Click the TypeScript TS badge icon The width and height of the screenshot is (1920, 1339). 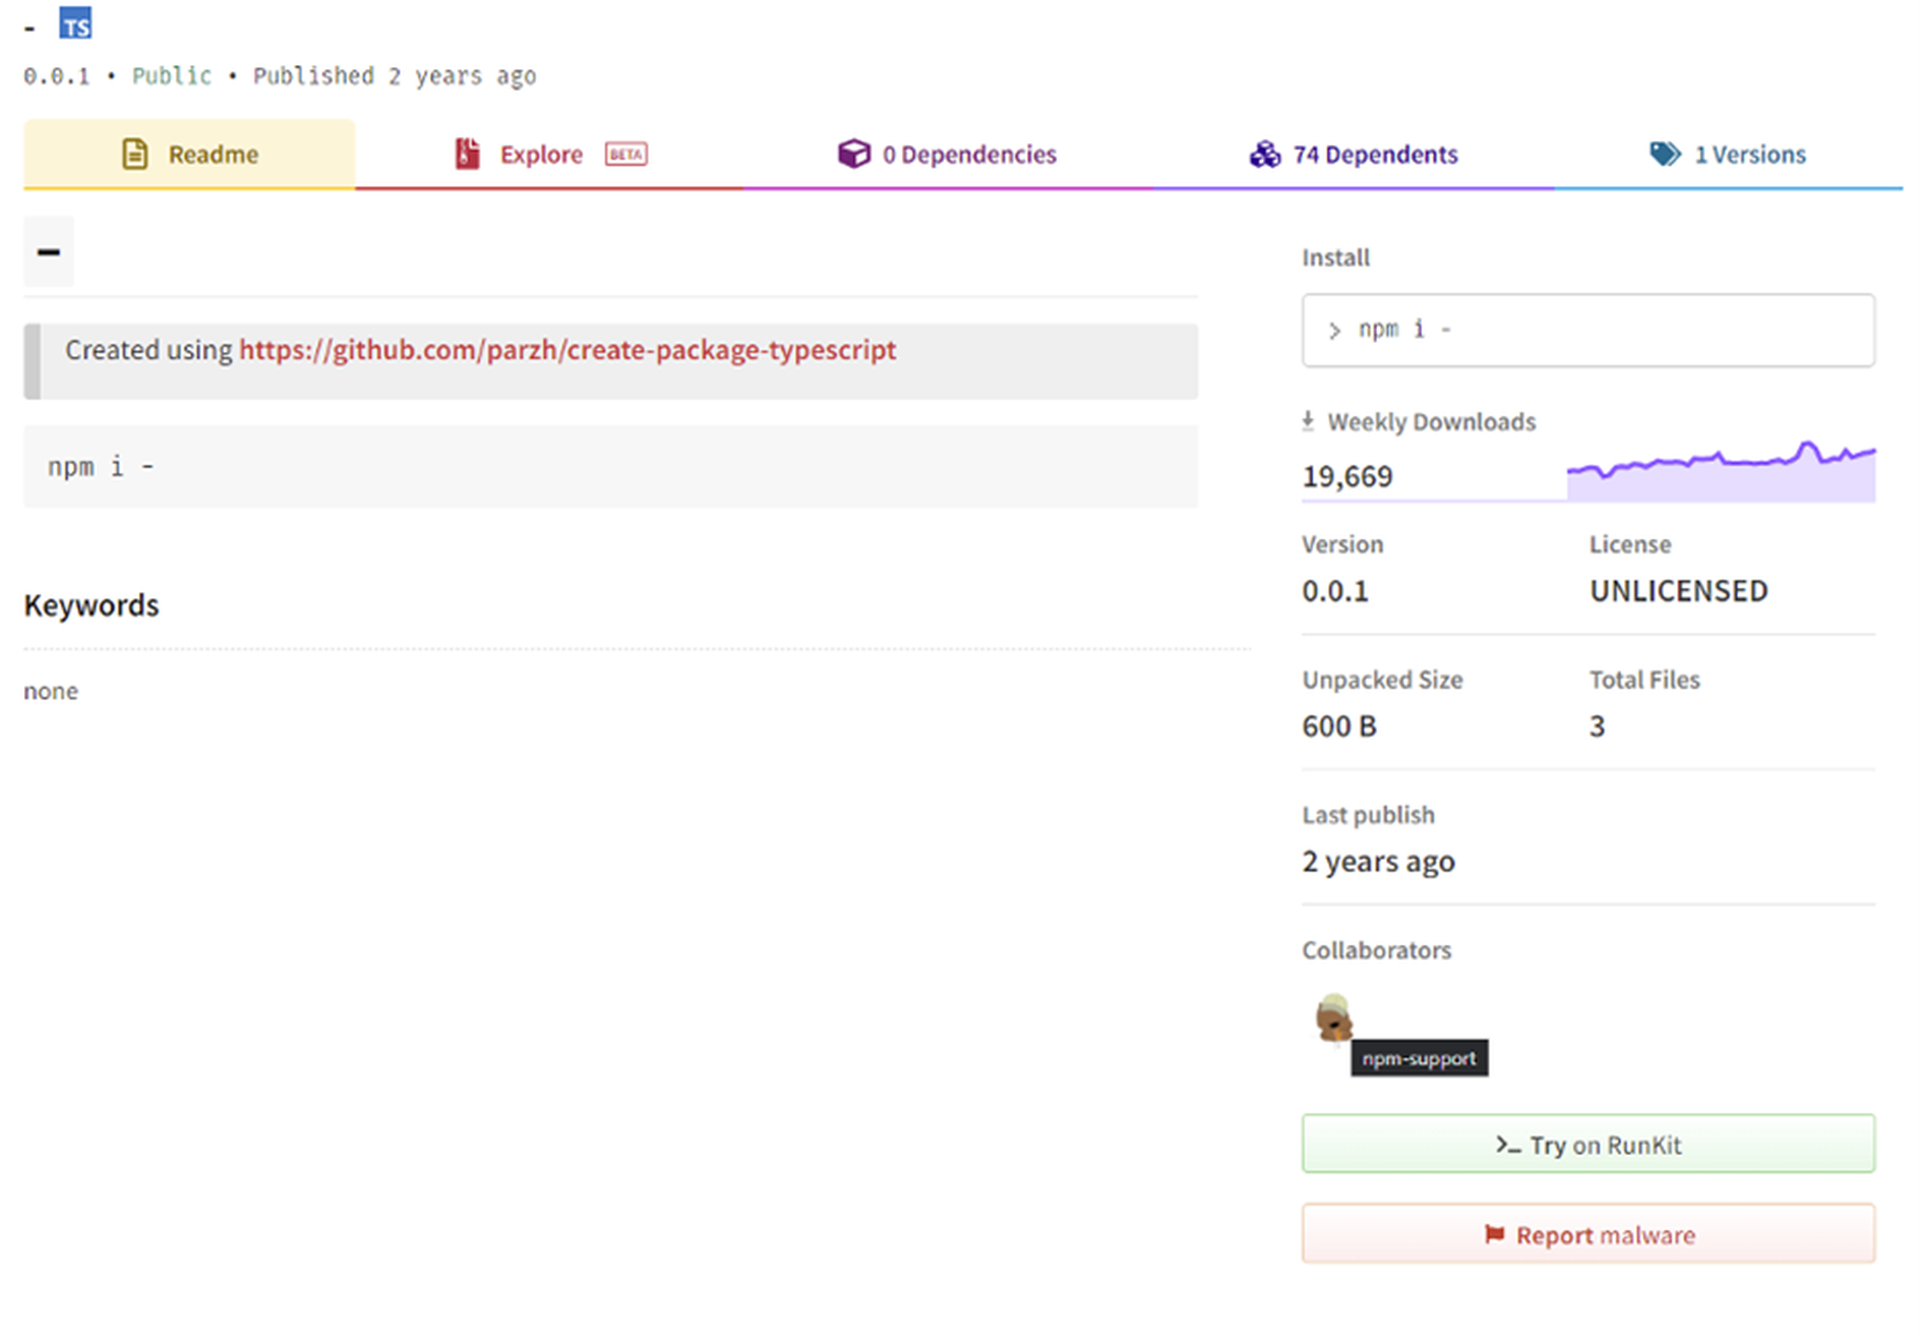(75, 23)
